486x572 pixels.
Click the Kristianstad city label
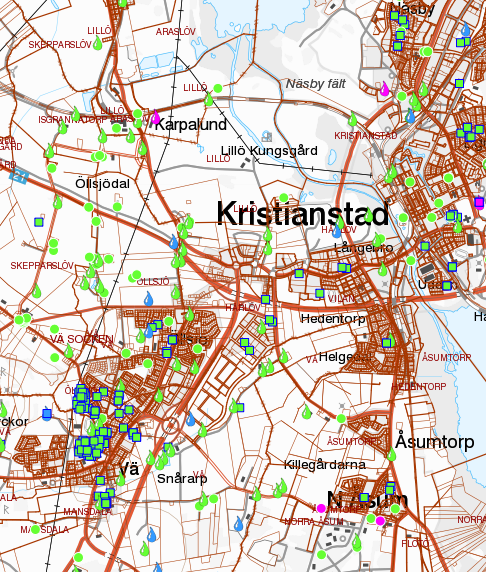click(302, 214)
